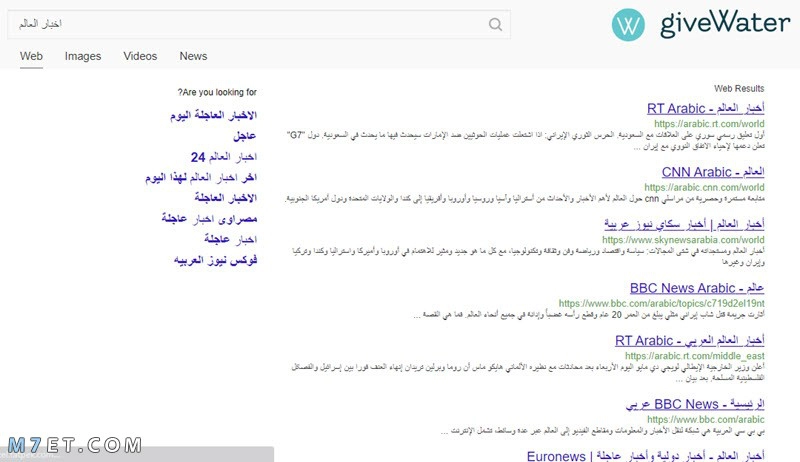The image size is (800, 462).
Task: Open the BBC News Arabic عالم result title
Action: point(697,288)
